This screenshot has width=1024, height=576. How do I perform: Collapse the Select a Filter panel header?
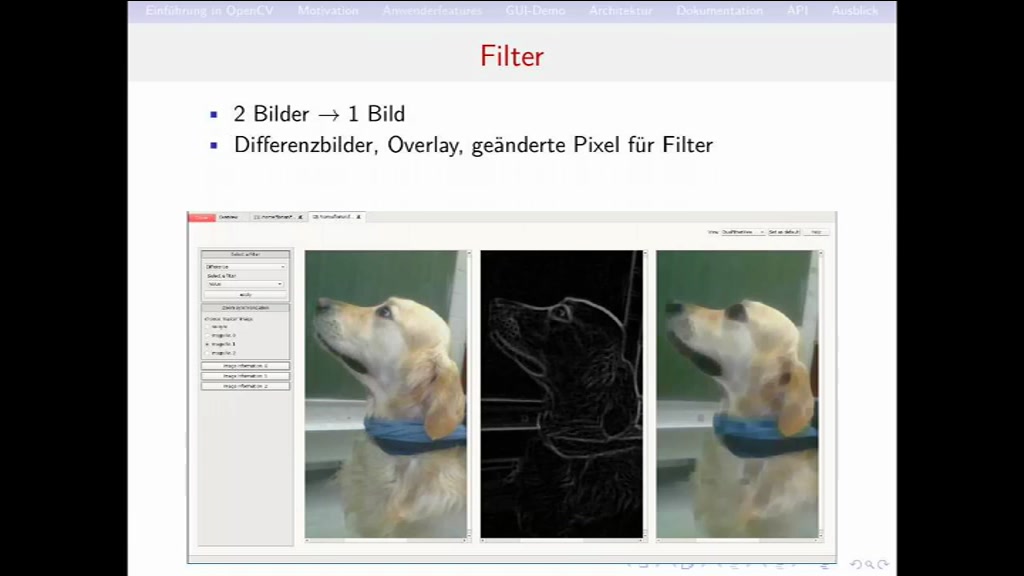[x=245, y=254]
